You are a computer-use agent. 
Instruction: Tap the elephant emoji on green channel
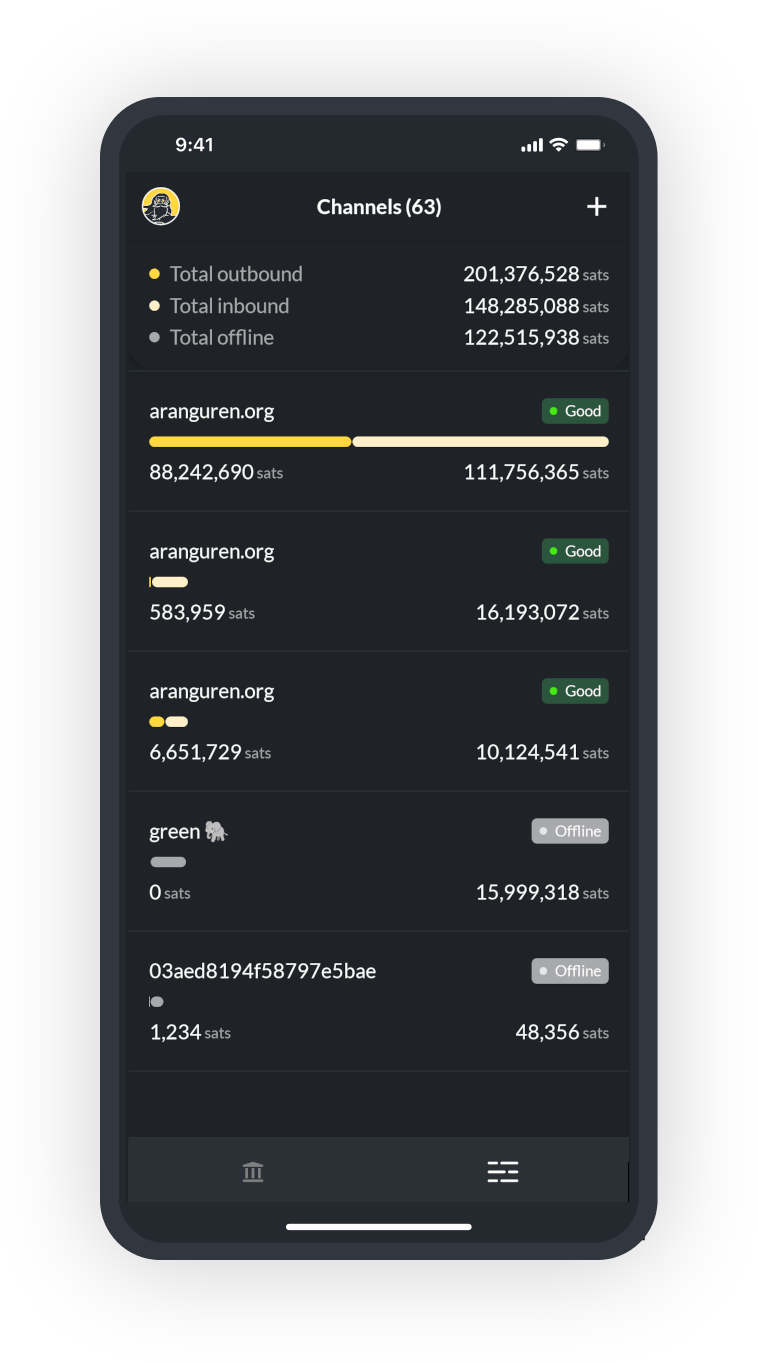click(214, 830)
